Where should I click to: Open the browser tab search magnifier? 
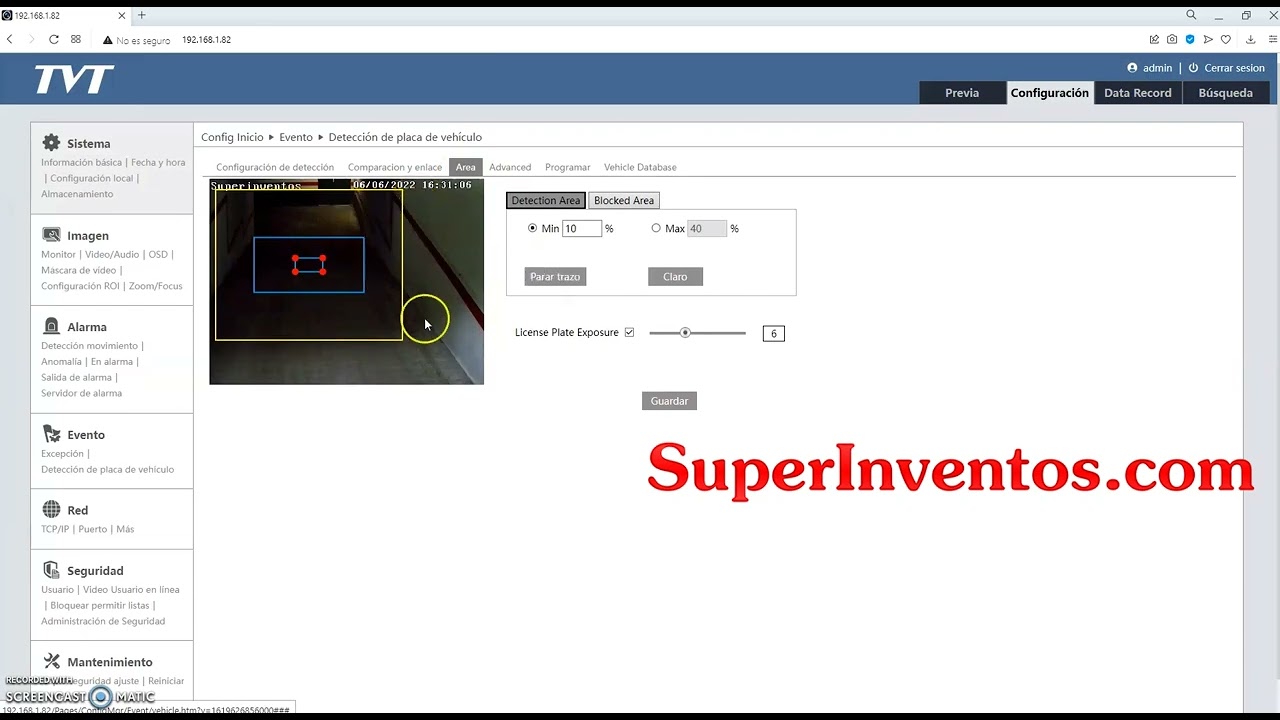point(1191,15)
